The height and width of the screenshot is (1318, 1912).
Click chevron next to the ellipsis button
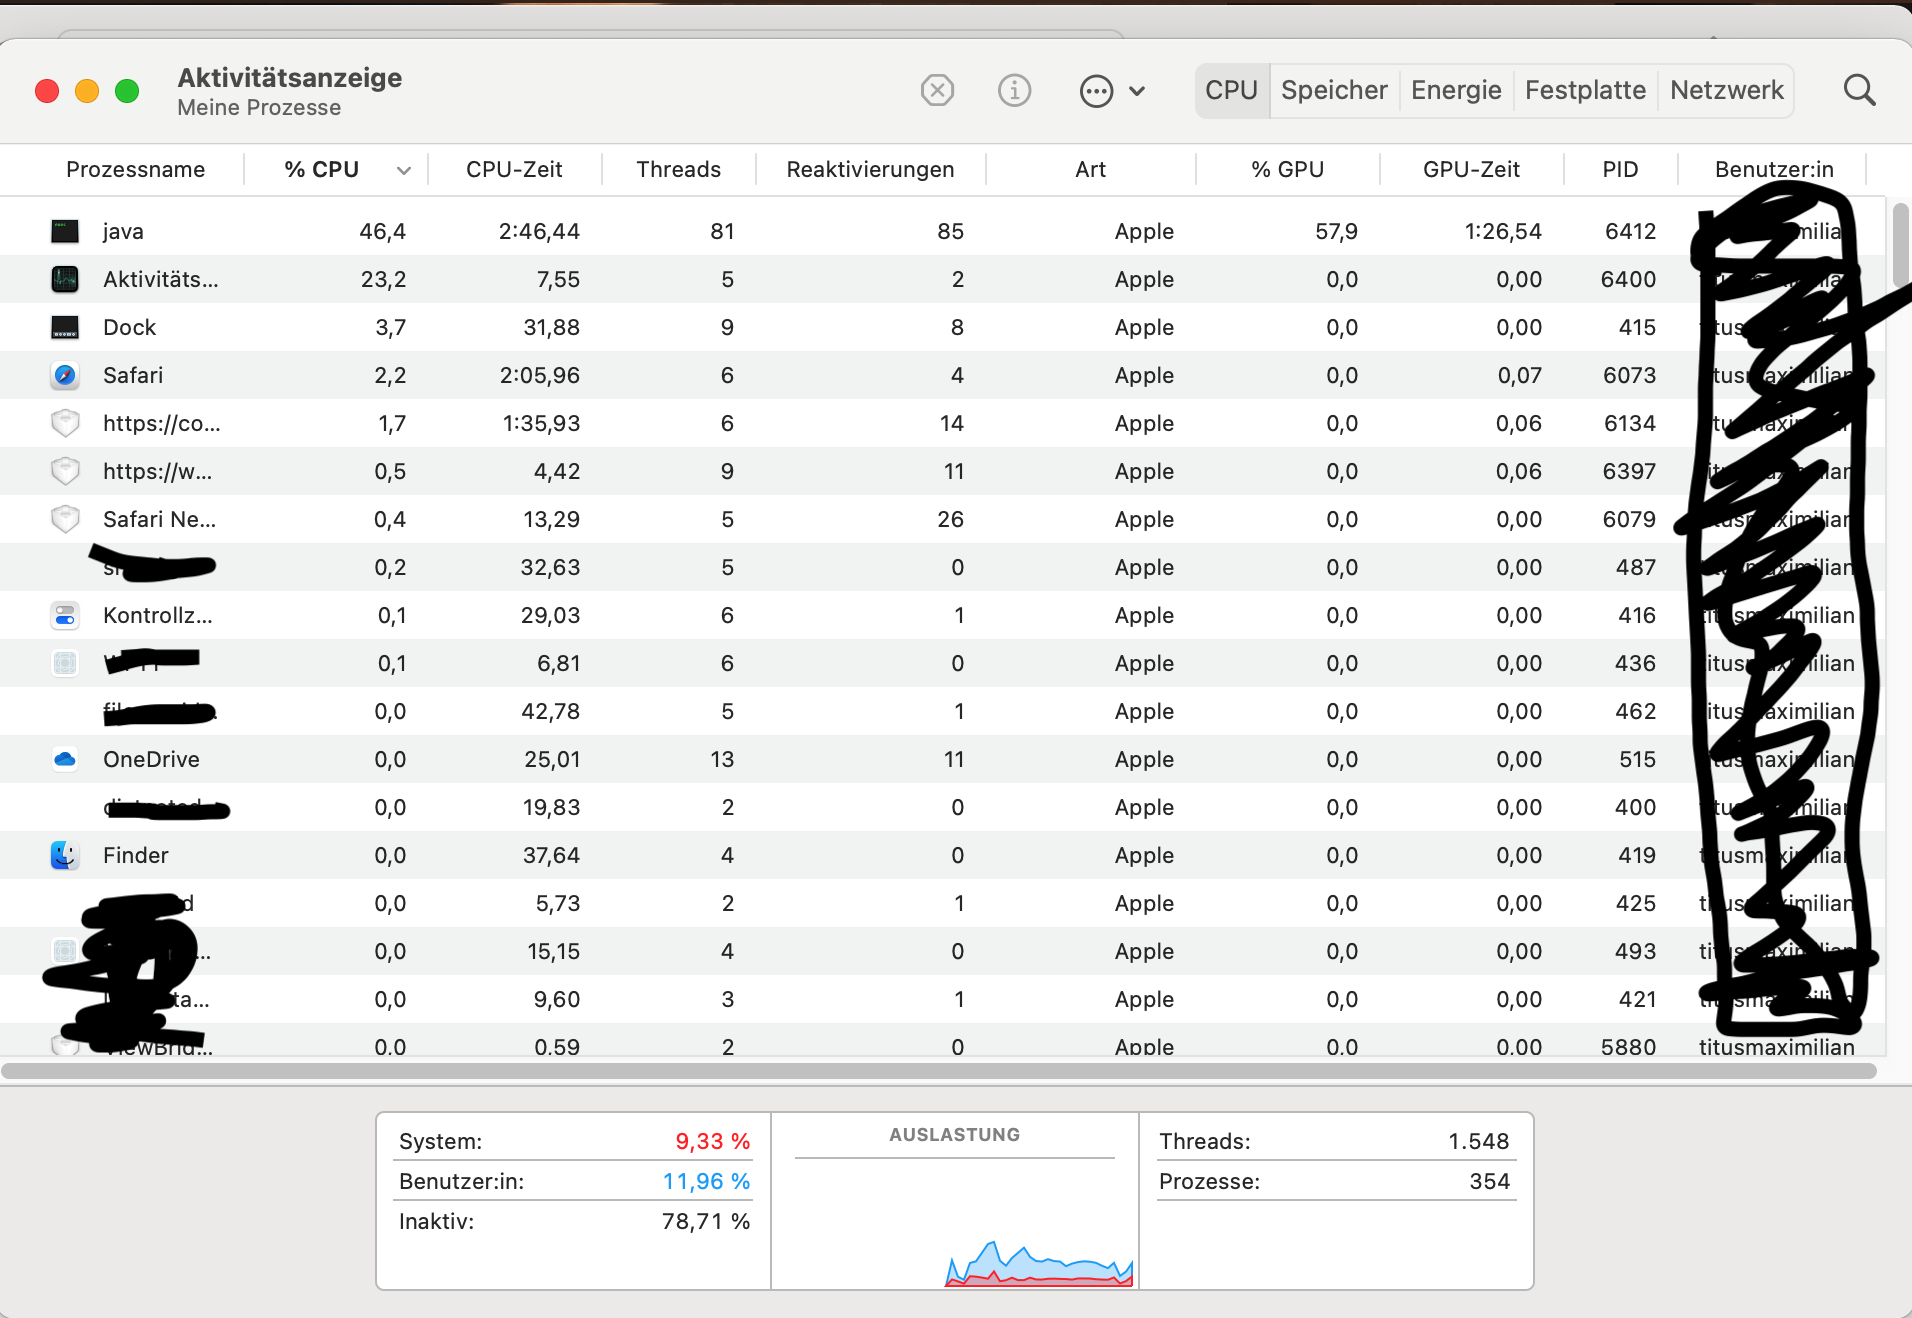[x=1137, y=91]
